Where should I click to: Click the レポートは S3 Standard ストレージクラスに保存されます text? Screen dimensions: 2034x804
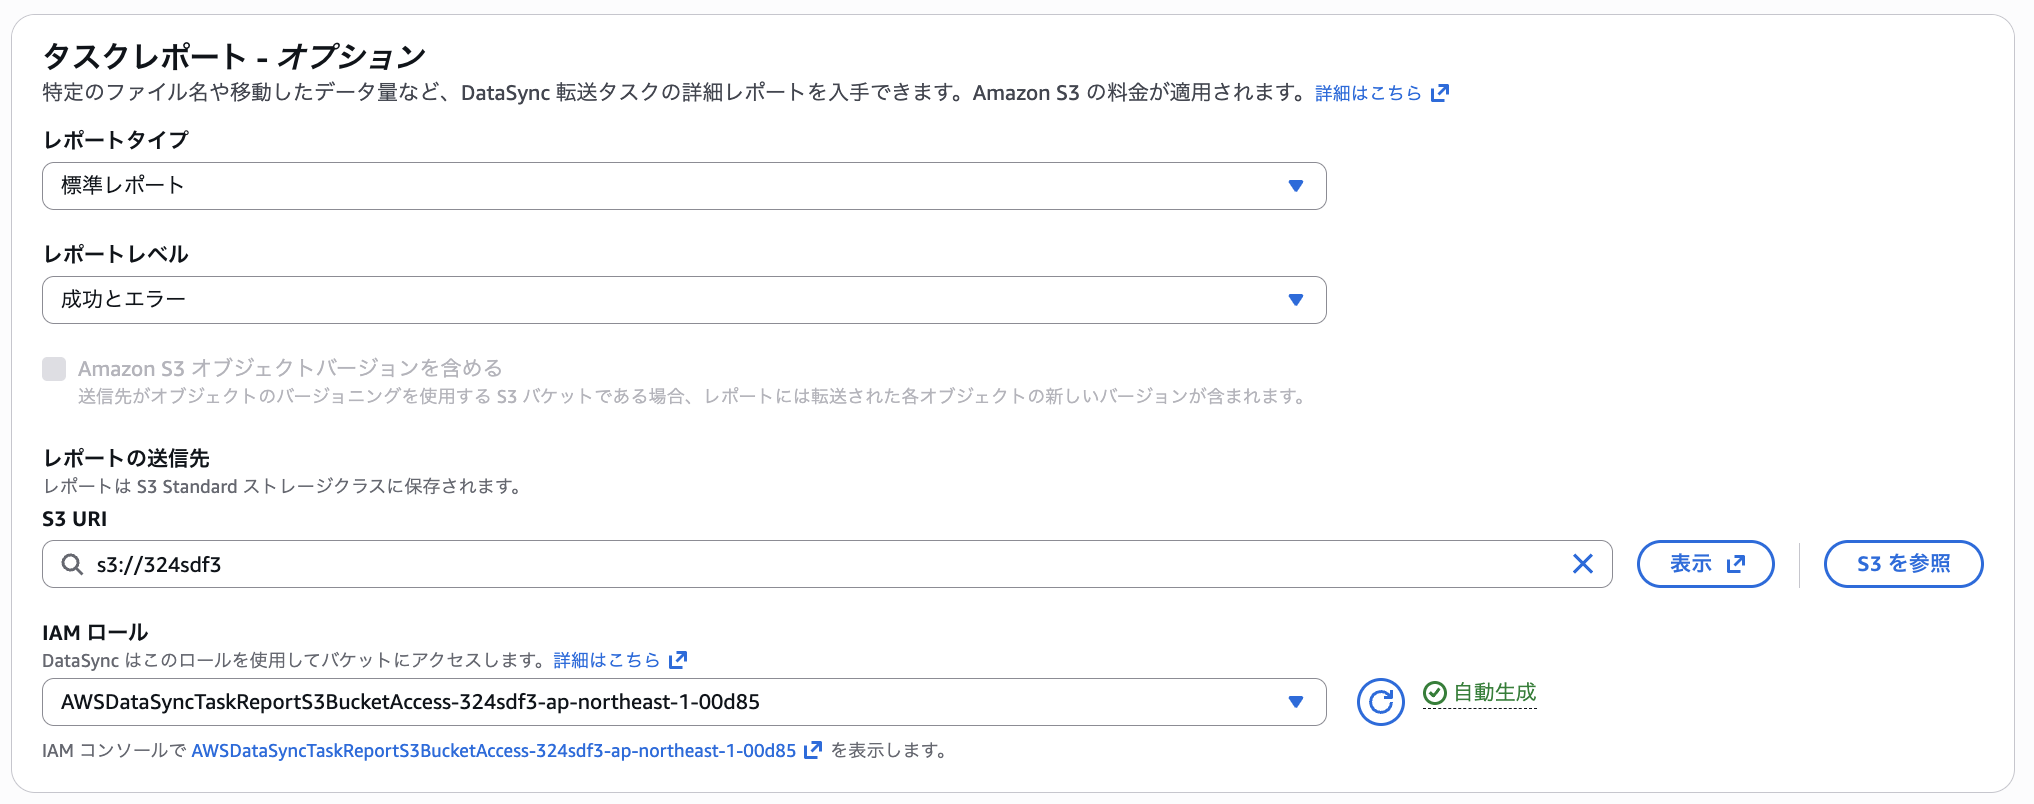(x=282, y=487)
